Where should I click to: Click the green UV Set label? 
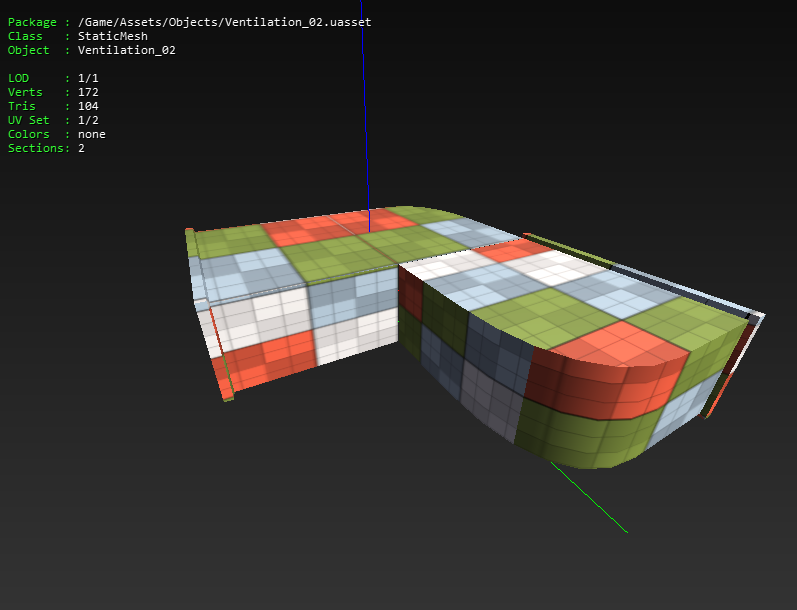tap(28, 120)
